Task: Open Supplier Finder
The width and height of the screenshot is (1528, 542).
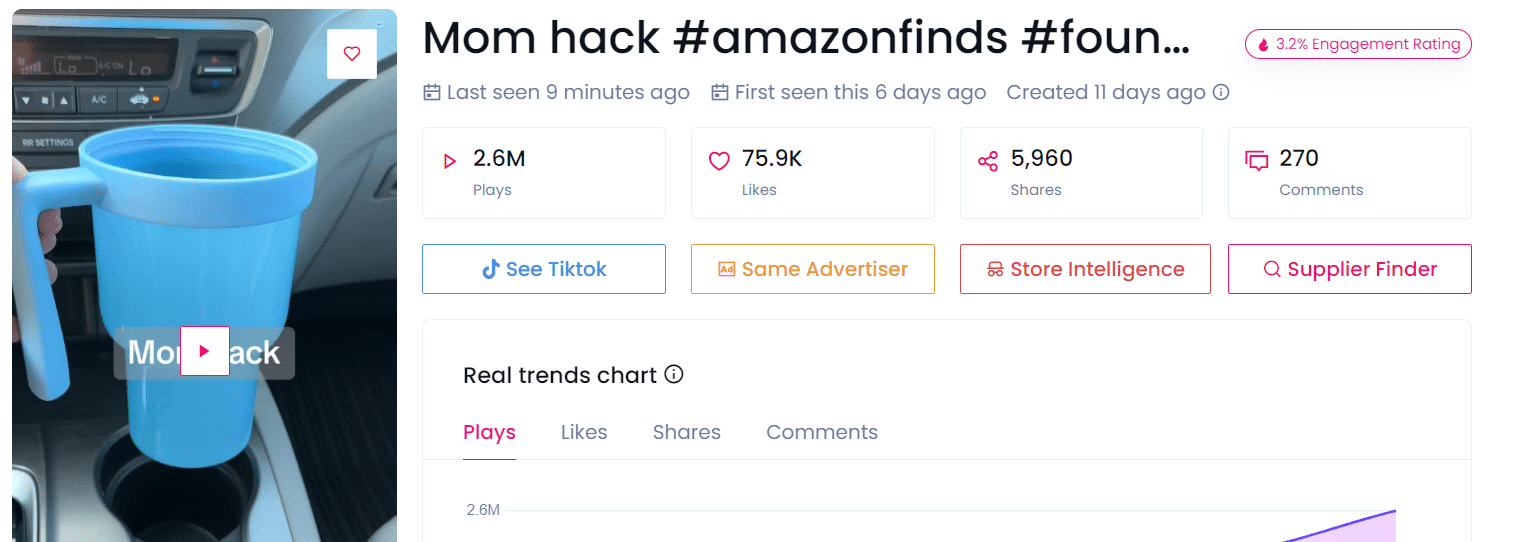Action: click(1349, 269)
